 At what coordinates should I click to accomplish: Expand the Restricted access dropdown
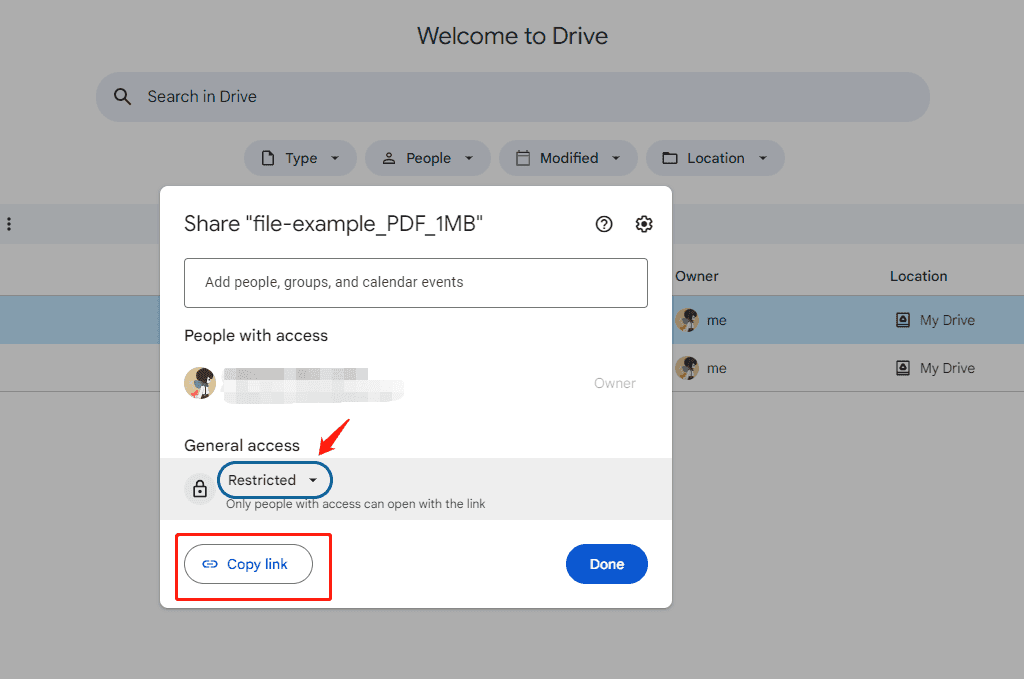coord(275,480)
